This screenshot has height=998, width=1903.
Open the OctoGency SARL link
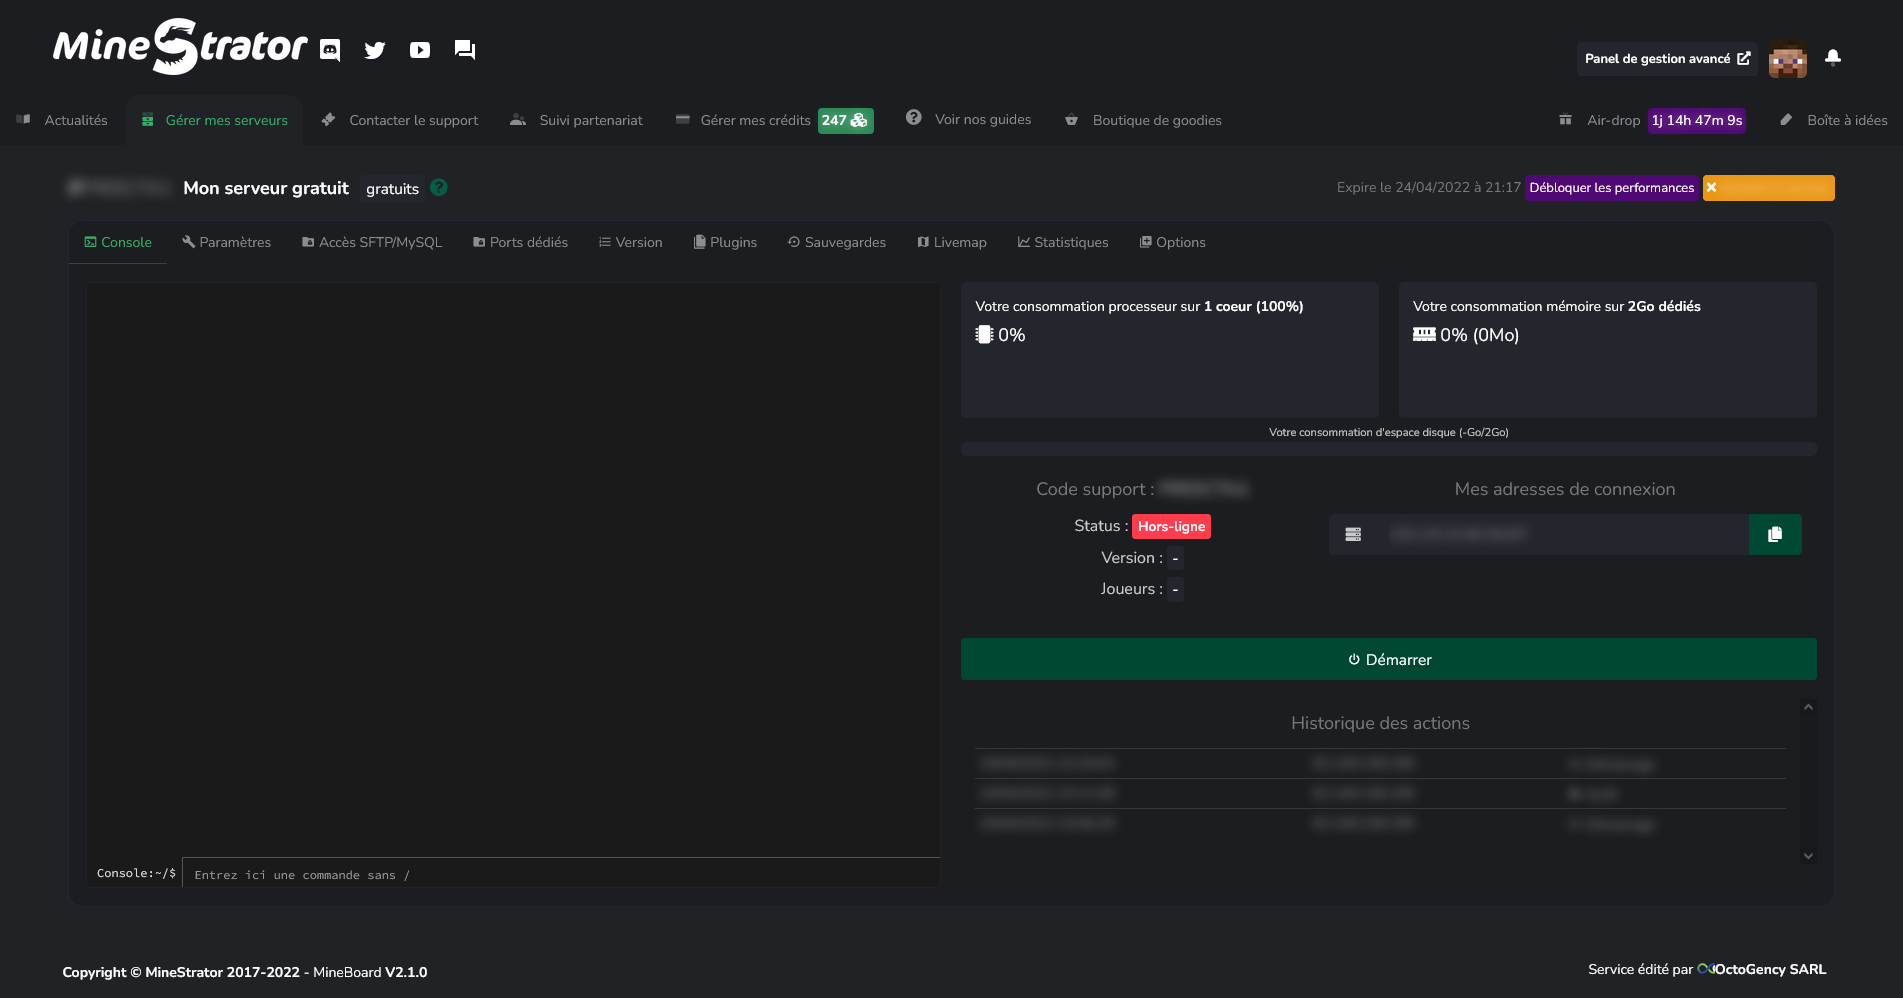(x=1762, y=969)
